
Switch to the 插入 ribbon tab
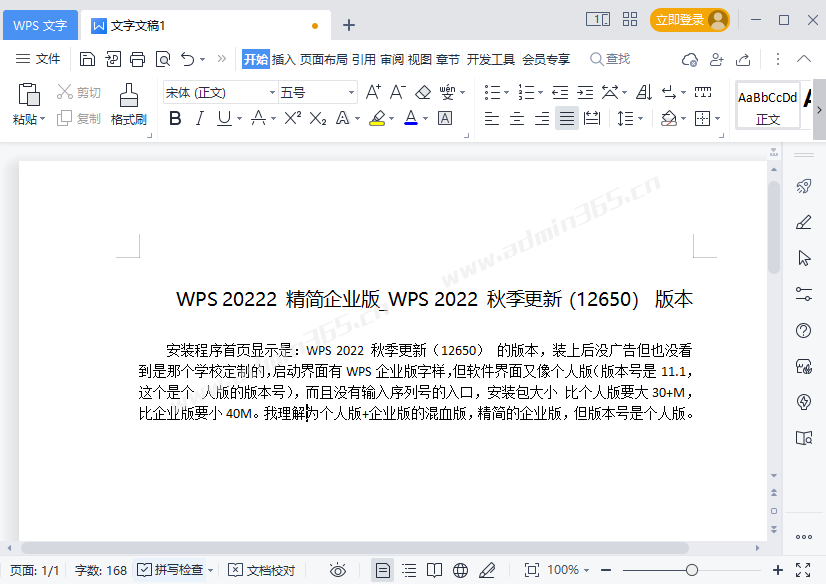(283, 60)
